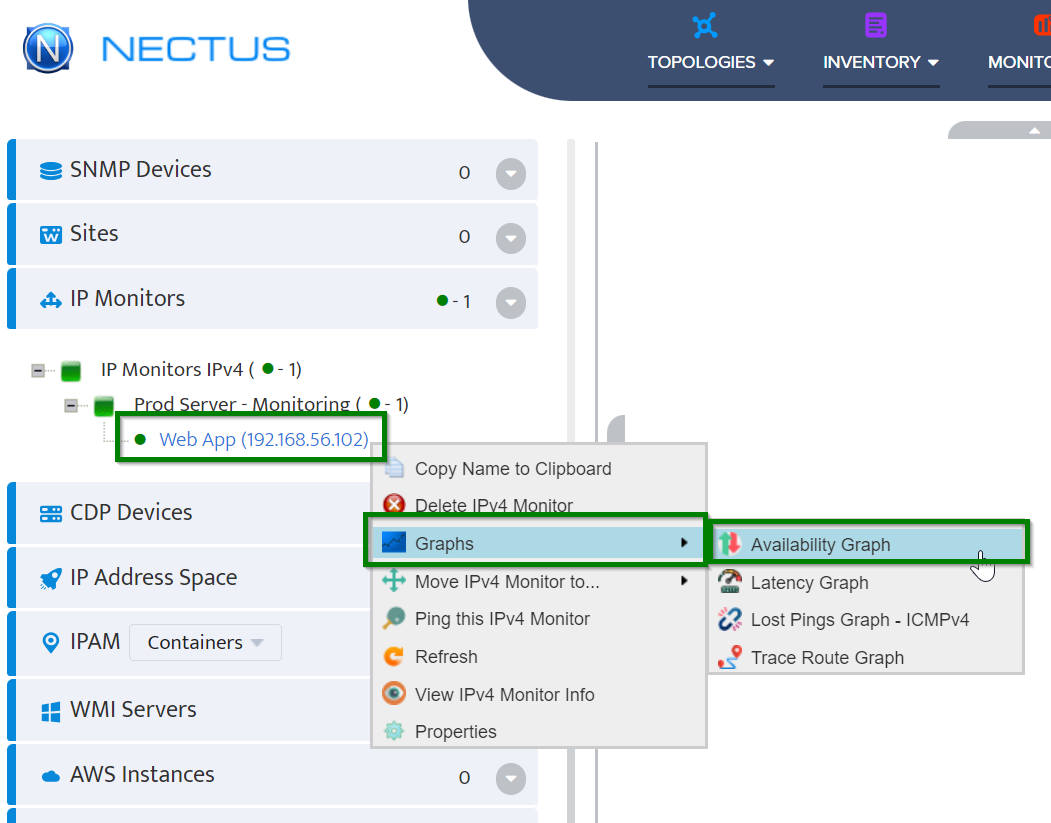
Task: Expand the Sites panel arrow
Action: pos(511,238)
